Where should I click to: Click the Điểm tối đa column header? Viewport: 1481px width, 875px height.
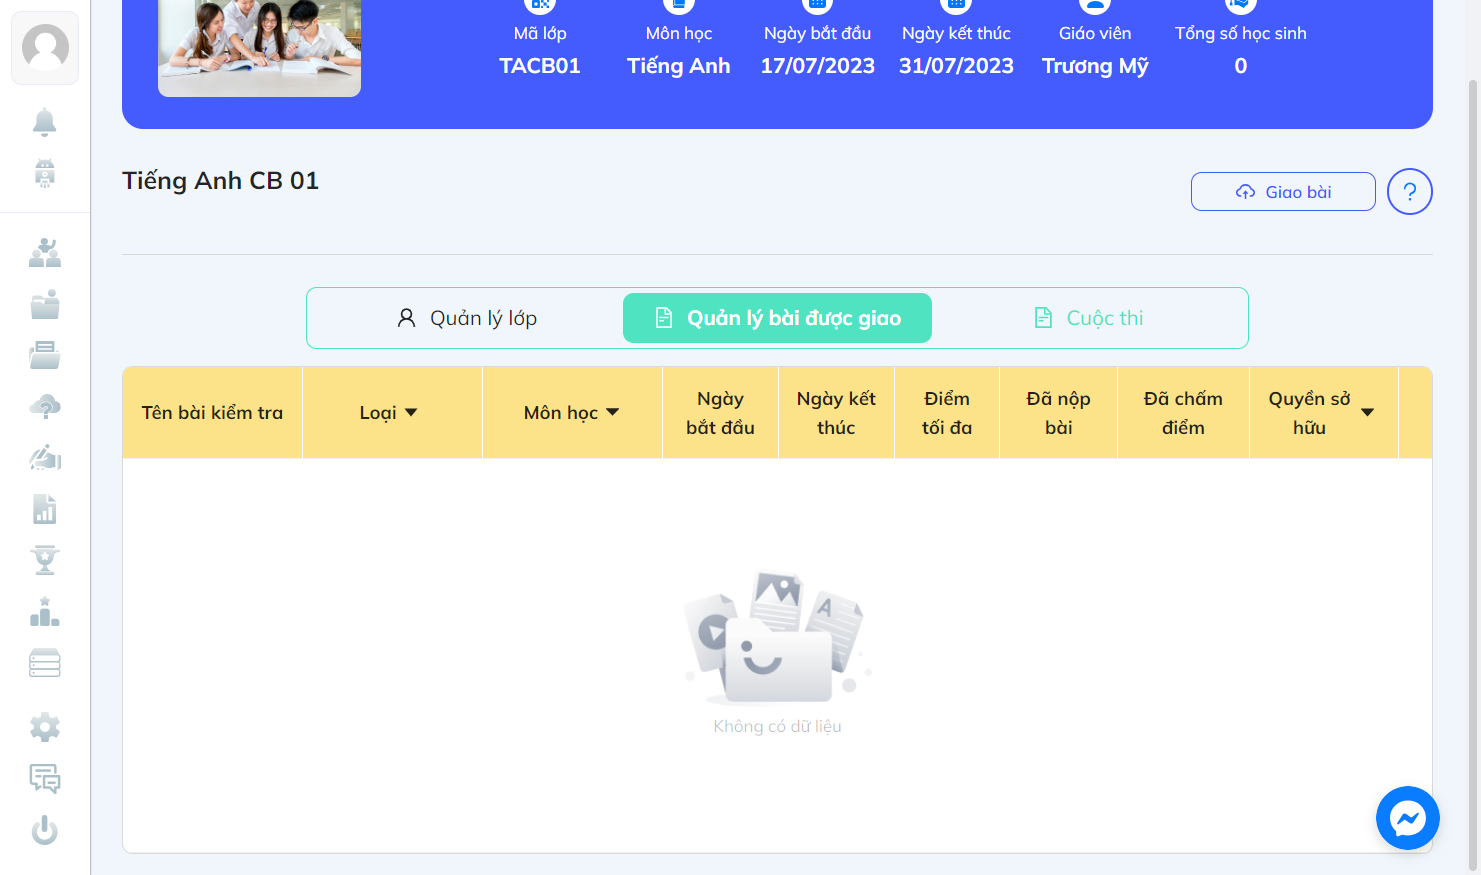click(x=947, y=413)
